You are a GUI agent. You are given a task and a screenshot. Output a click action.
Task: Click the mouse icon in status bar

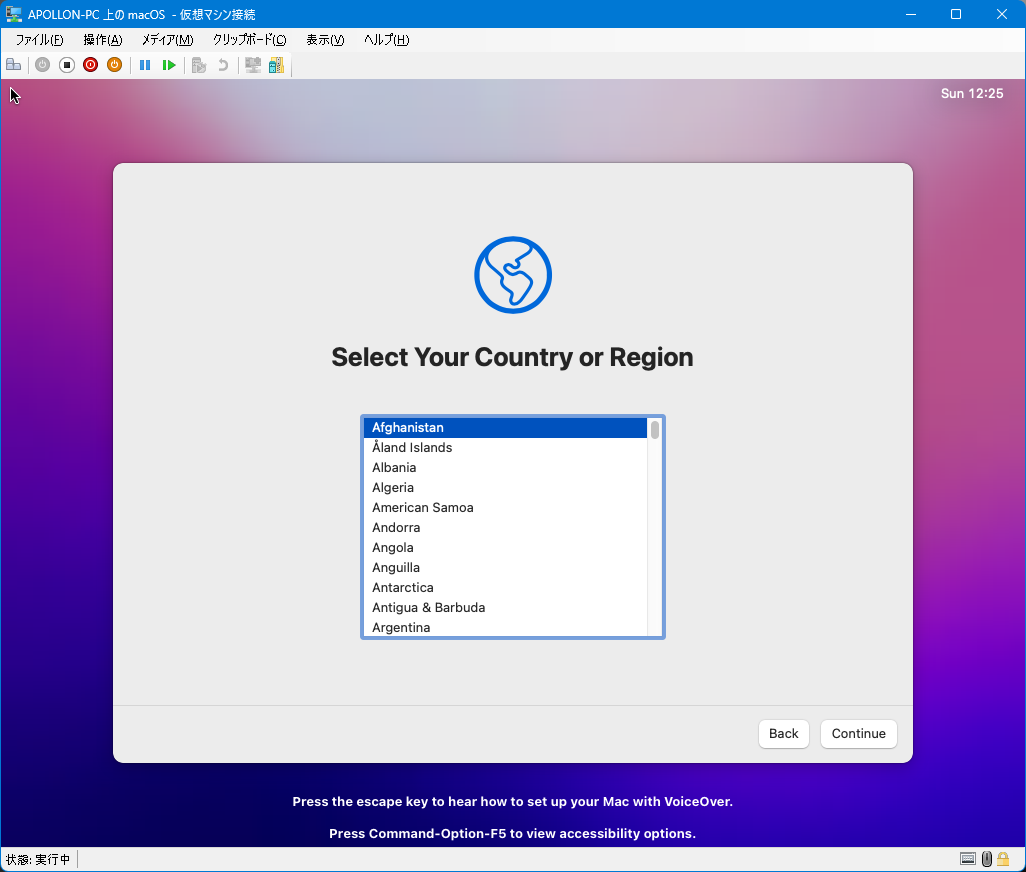987,859
